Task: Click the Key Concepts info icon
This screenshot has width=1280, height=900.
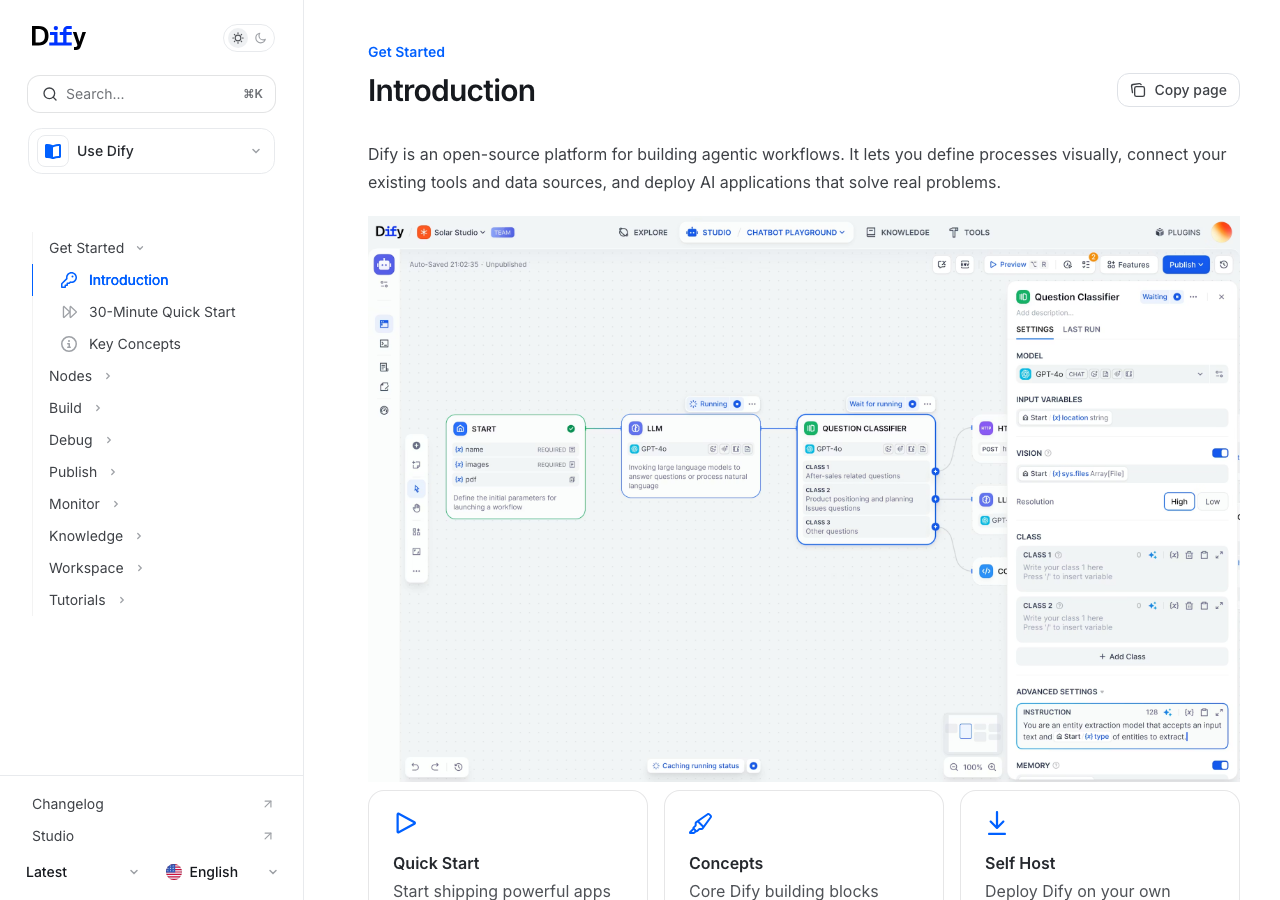Action: coord(69,344)
